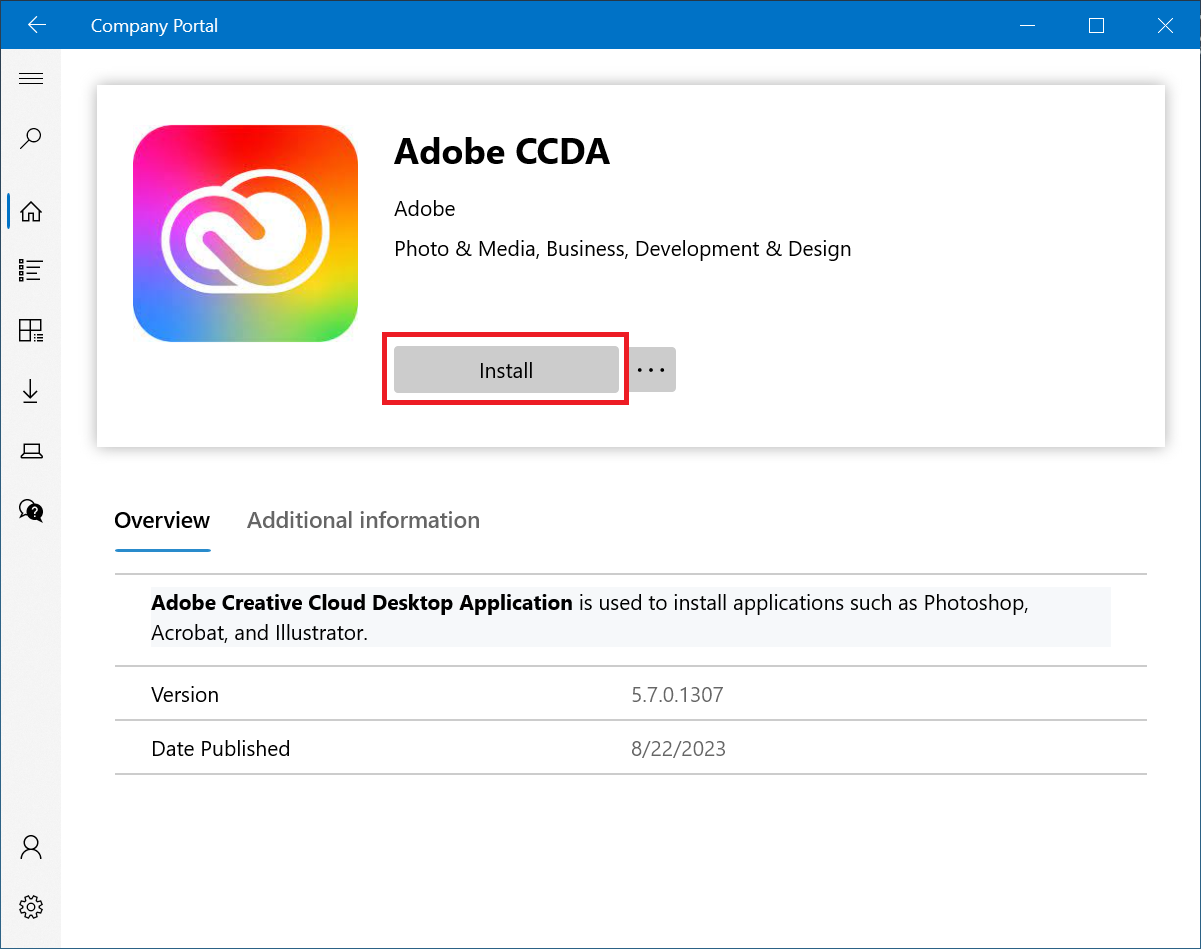The height and width of the screenshot is (949, 1201).
Task: Switch to Additional information tab
Action: coord(363,520)
